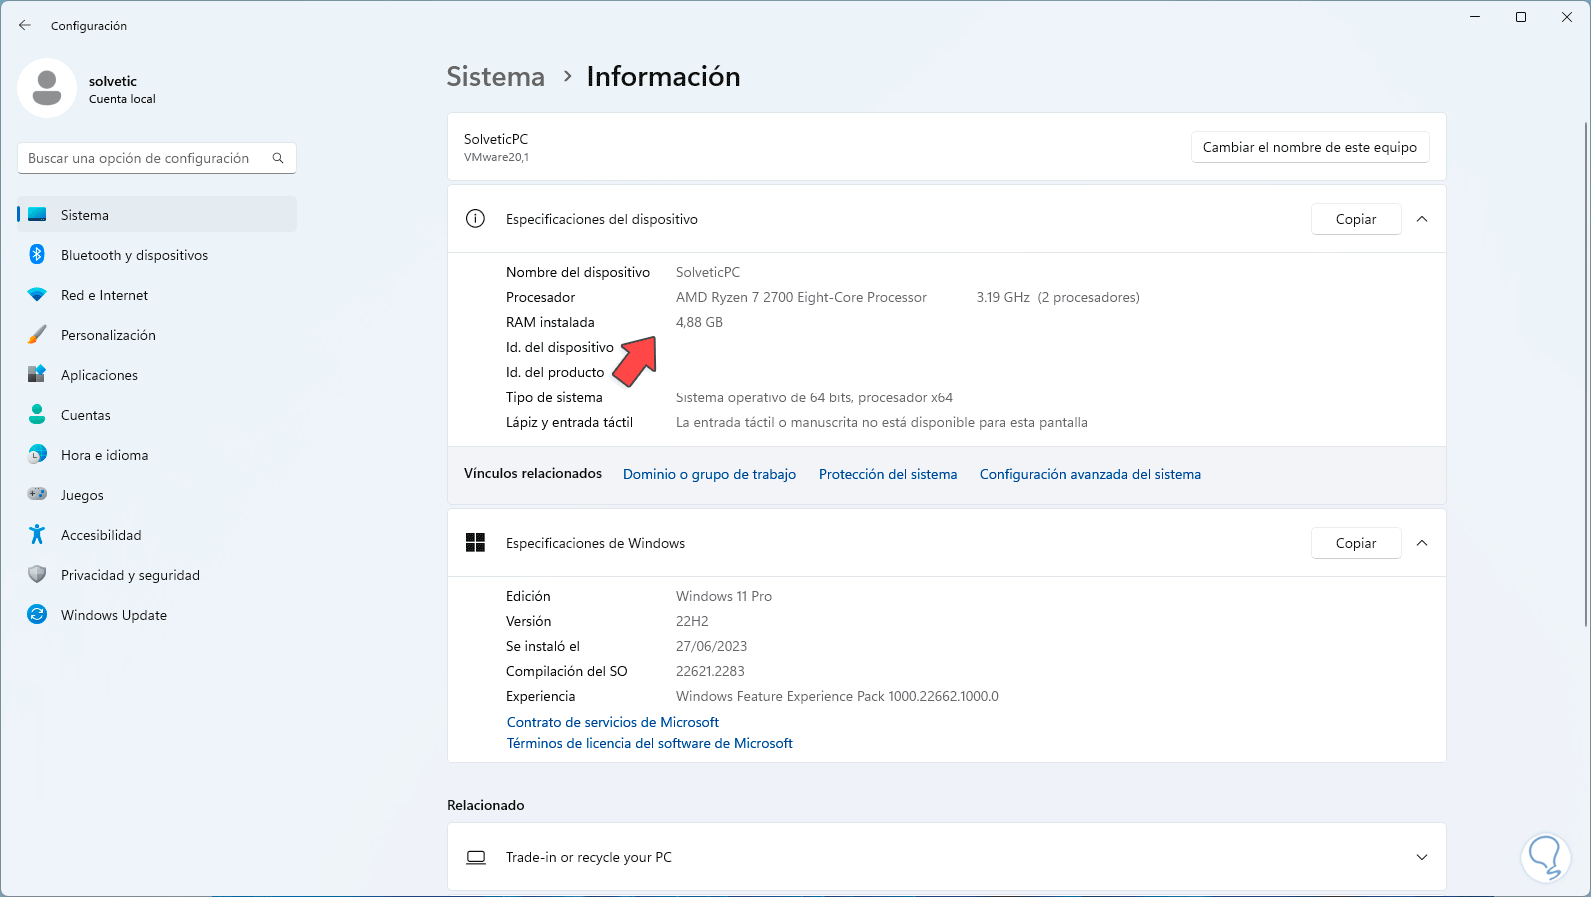Viewport: 1591px width, 897px height.
Task: Open the Accesibilidad figure icon
Action: [37, 535]
